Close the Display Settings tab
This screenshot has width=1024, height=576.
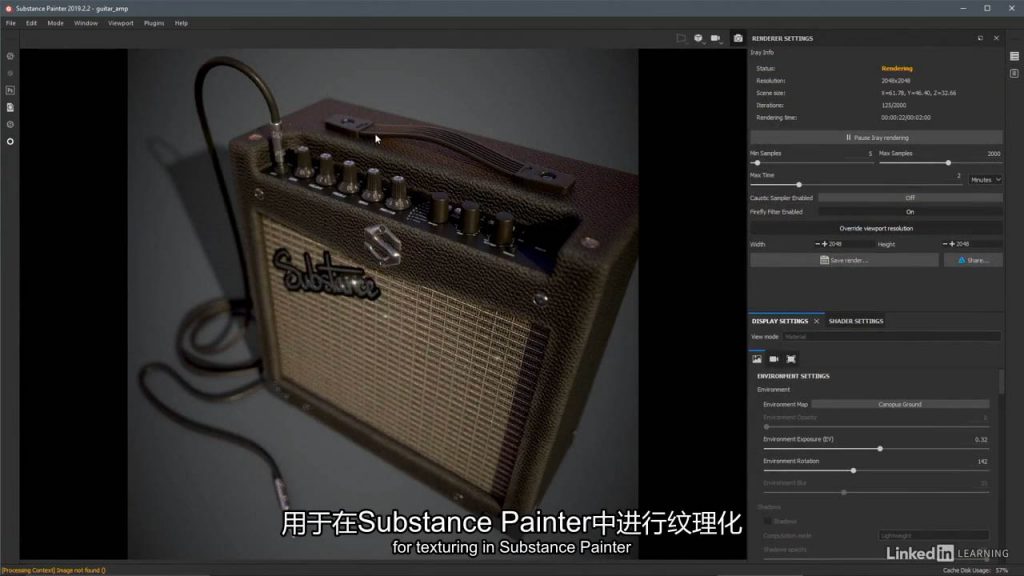tap(816, 321)
